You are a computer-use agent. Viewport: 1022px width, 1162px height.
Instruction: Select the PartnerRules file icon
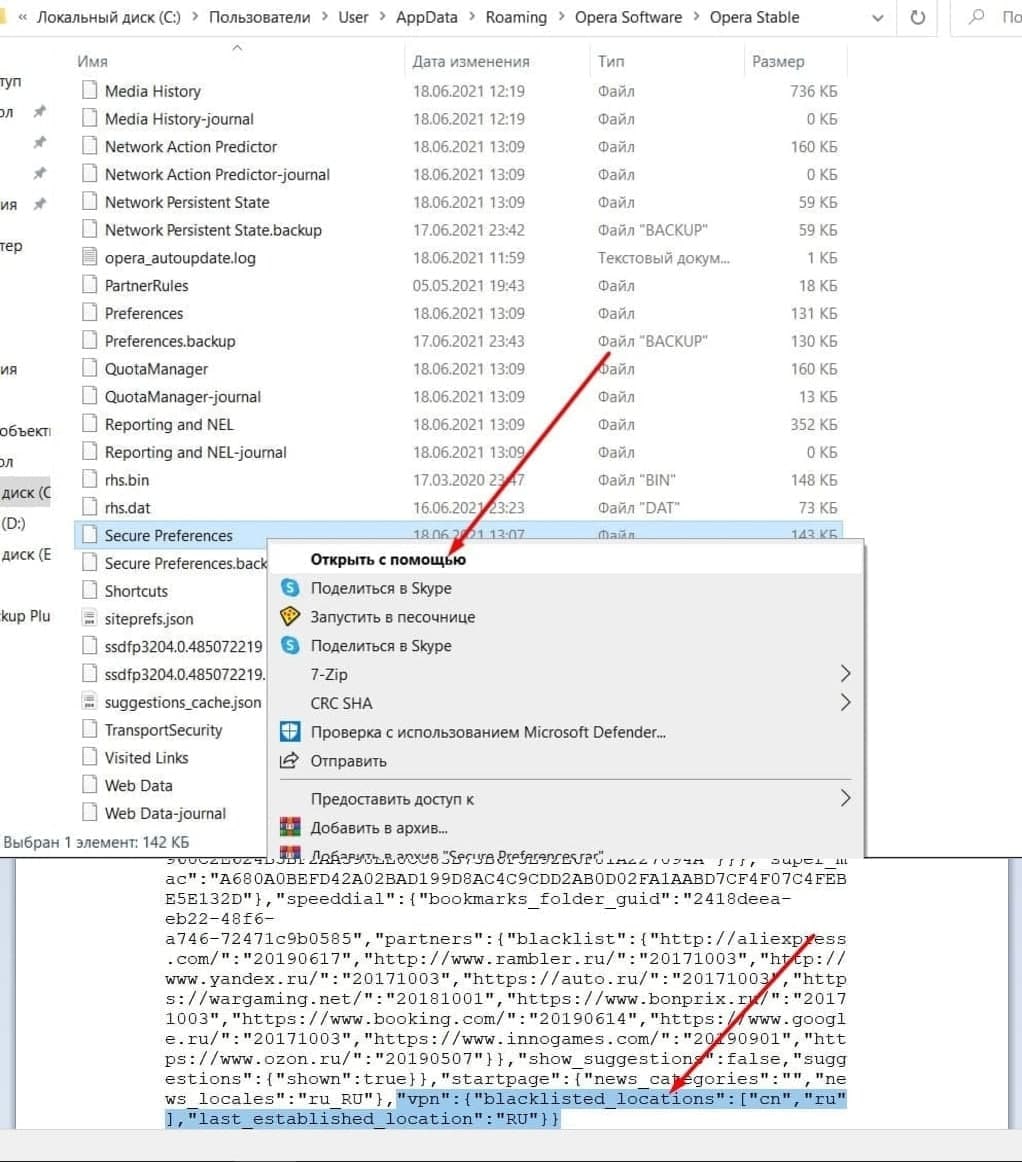click(x=90, y=285)
